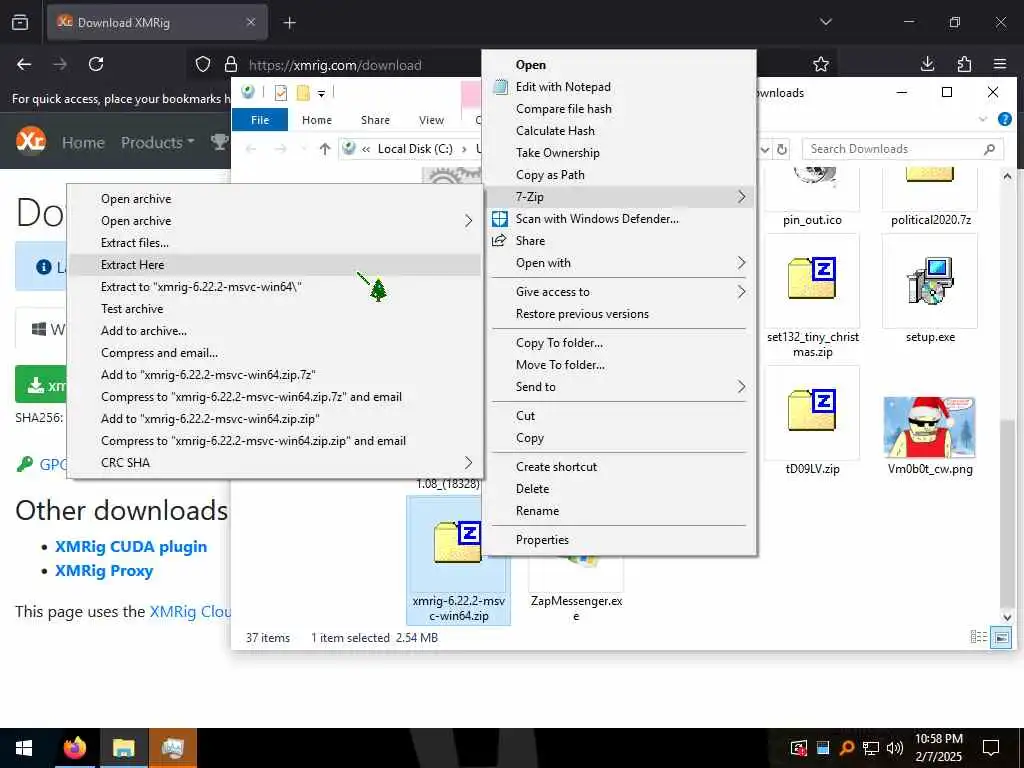Image resolution: width=1024 pixels, height=768 pixels.
Task: Click Rename in the context menu
Action: 619,511
